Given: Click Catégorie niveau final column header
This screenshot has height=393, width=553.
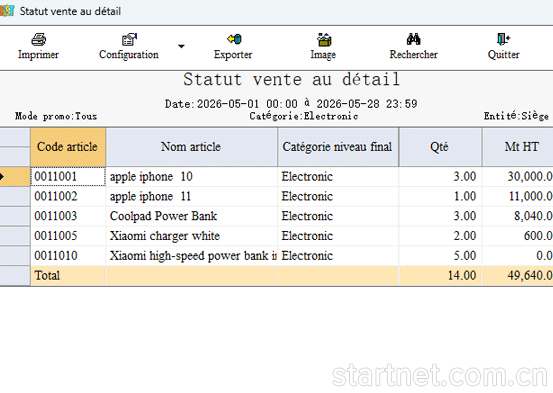Looking at the screenshot, I should tap(338, 147).
